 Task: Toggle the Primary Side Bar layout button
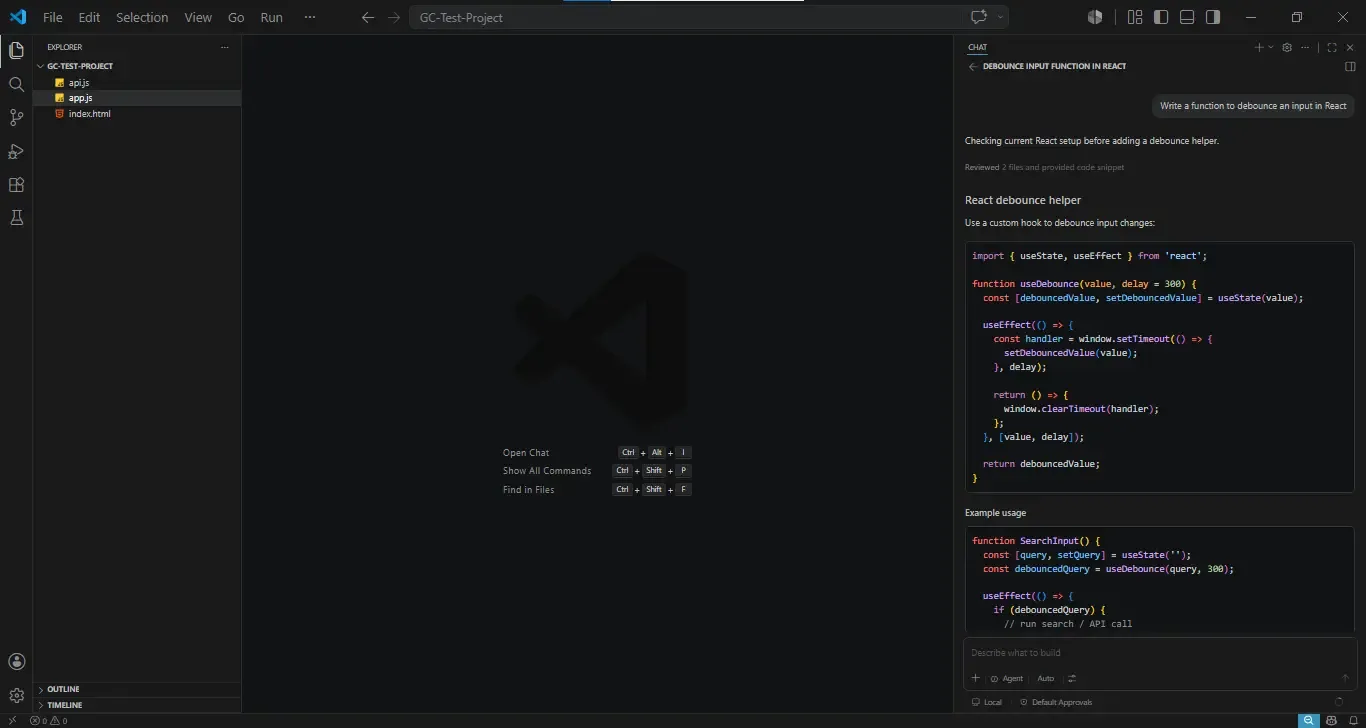1161,17
